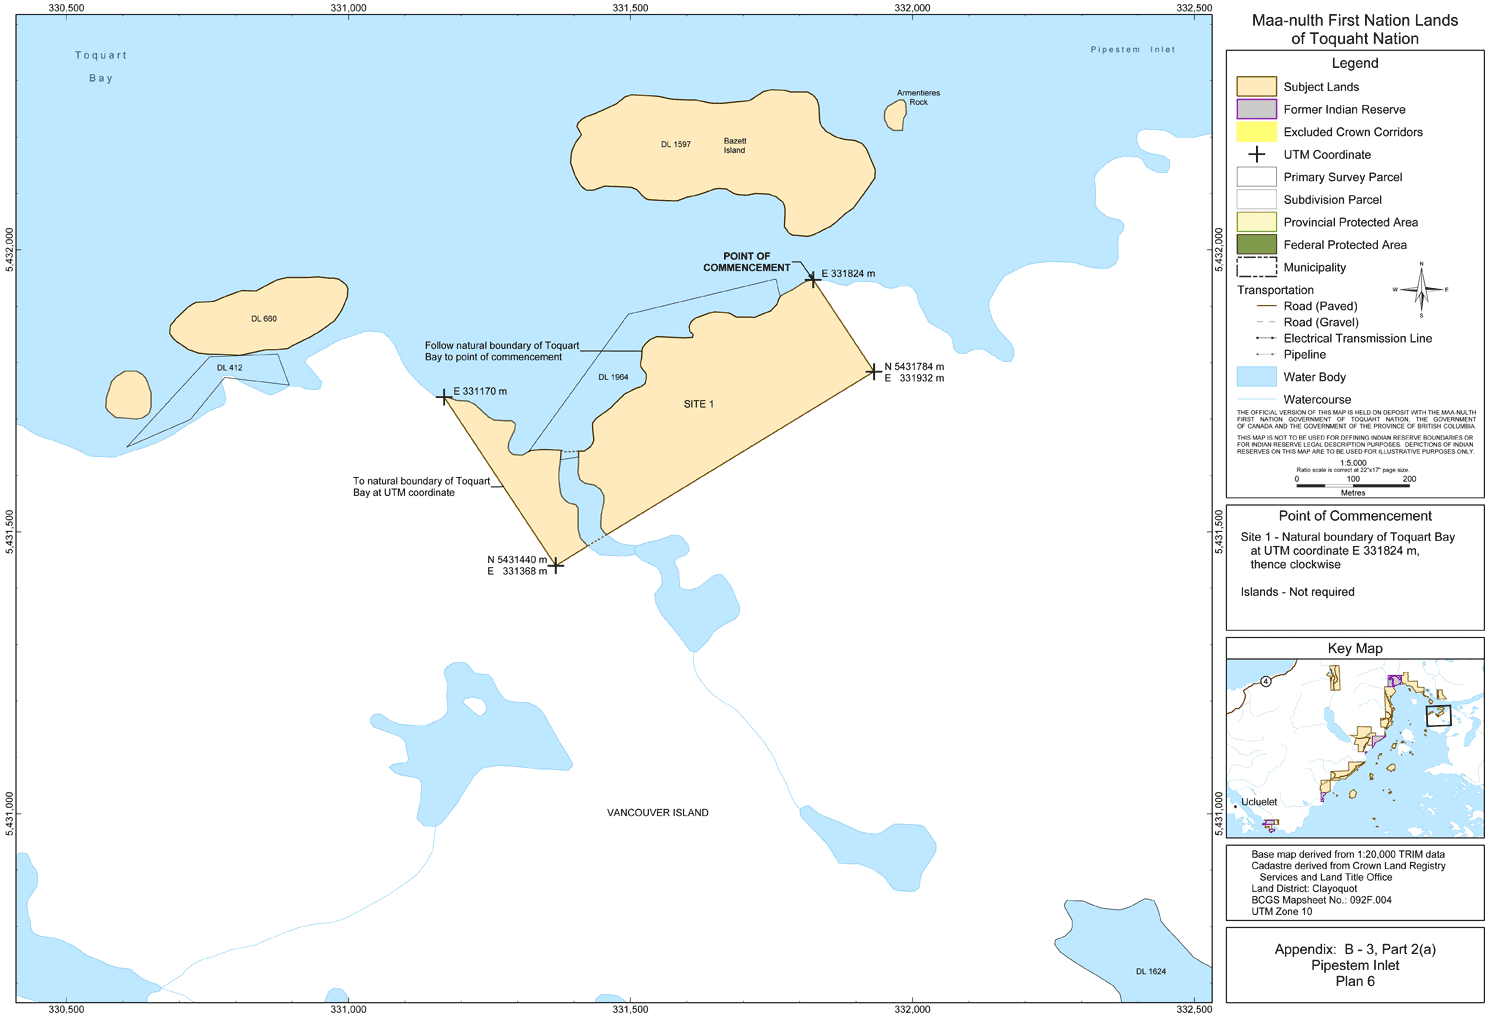Select the Former Indian Reserve legend swatch
This screenshot has height=1017, width=1500.
(x=1257, y=110)
